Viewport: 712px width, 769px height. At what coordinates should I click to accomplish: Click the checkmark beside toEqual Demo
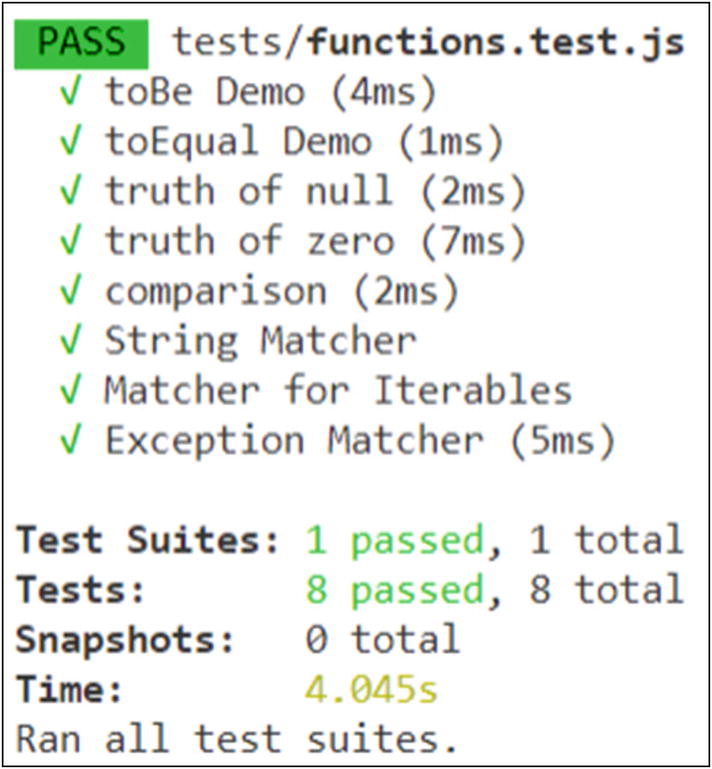[69, 142]
